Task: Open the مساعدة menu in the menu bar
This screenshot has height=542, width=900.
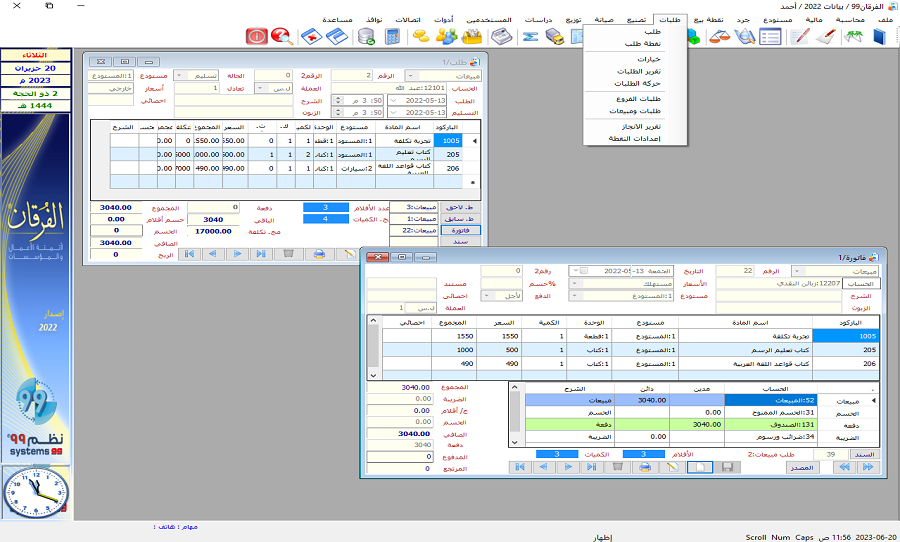Action: click(x=338, y=20)
